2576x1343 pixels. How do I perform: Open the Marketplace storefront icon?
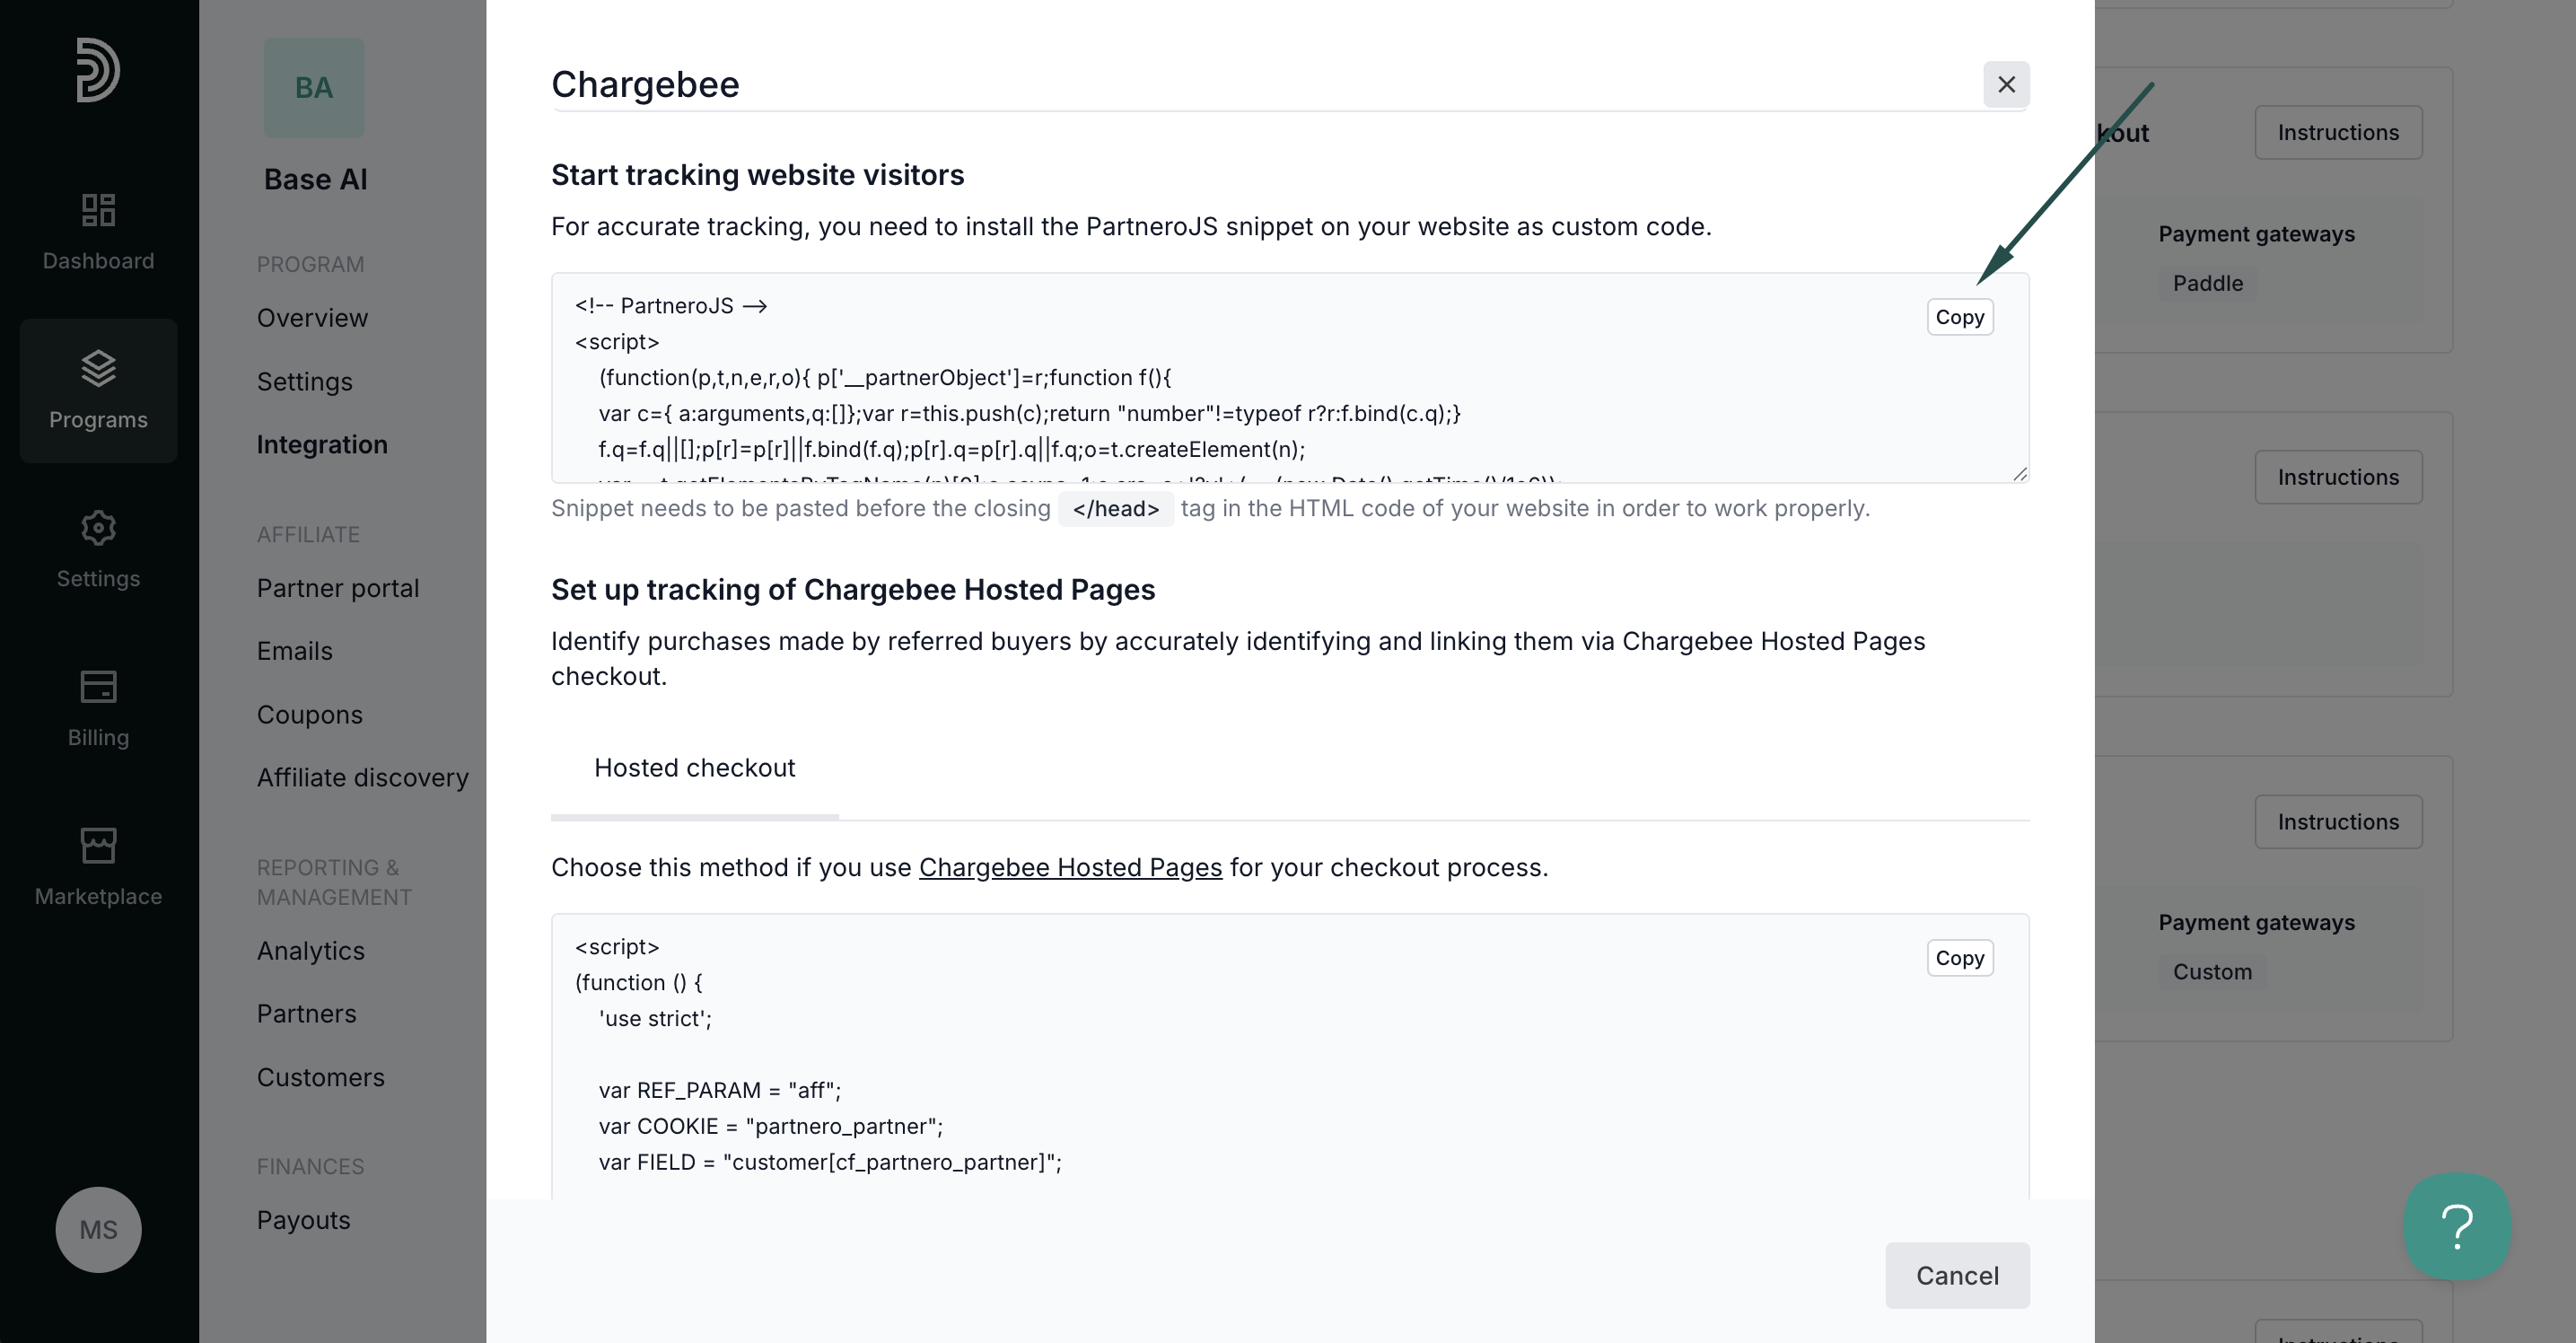98,846
